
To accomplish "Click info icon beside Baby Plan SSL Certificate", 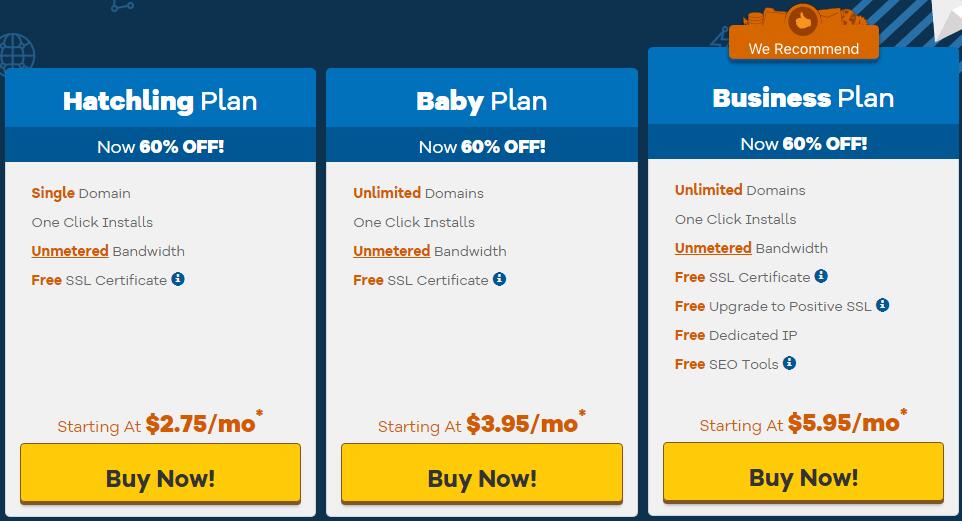I will [x=499, y=279].
